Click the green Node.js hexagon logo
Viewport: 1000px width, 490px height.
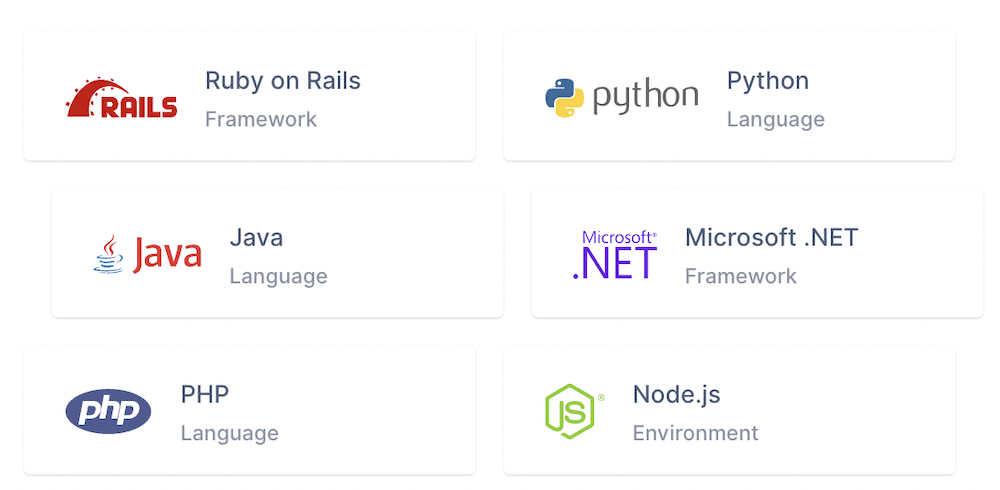569,411
